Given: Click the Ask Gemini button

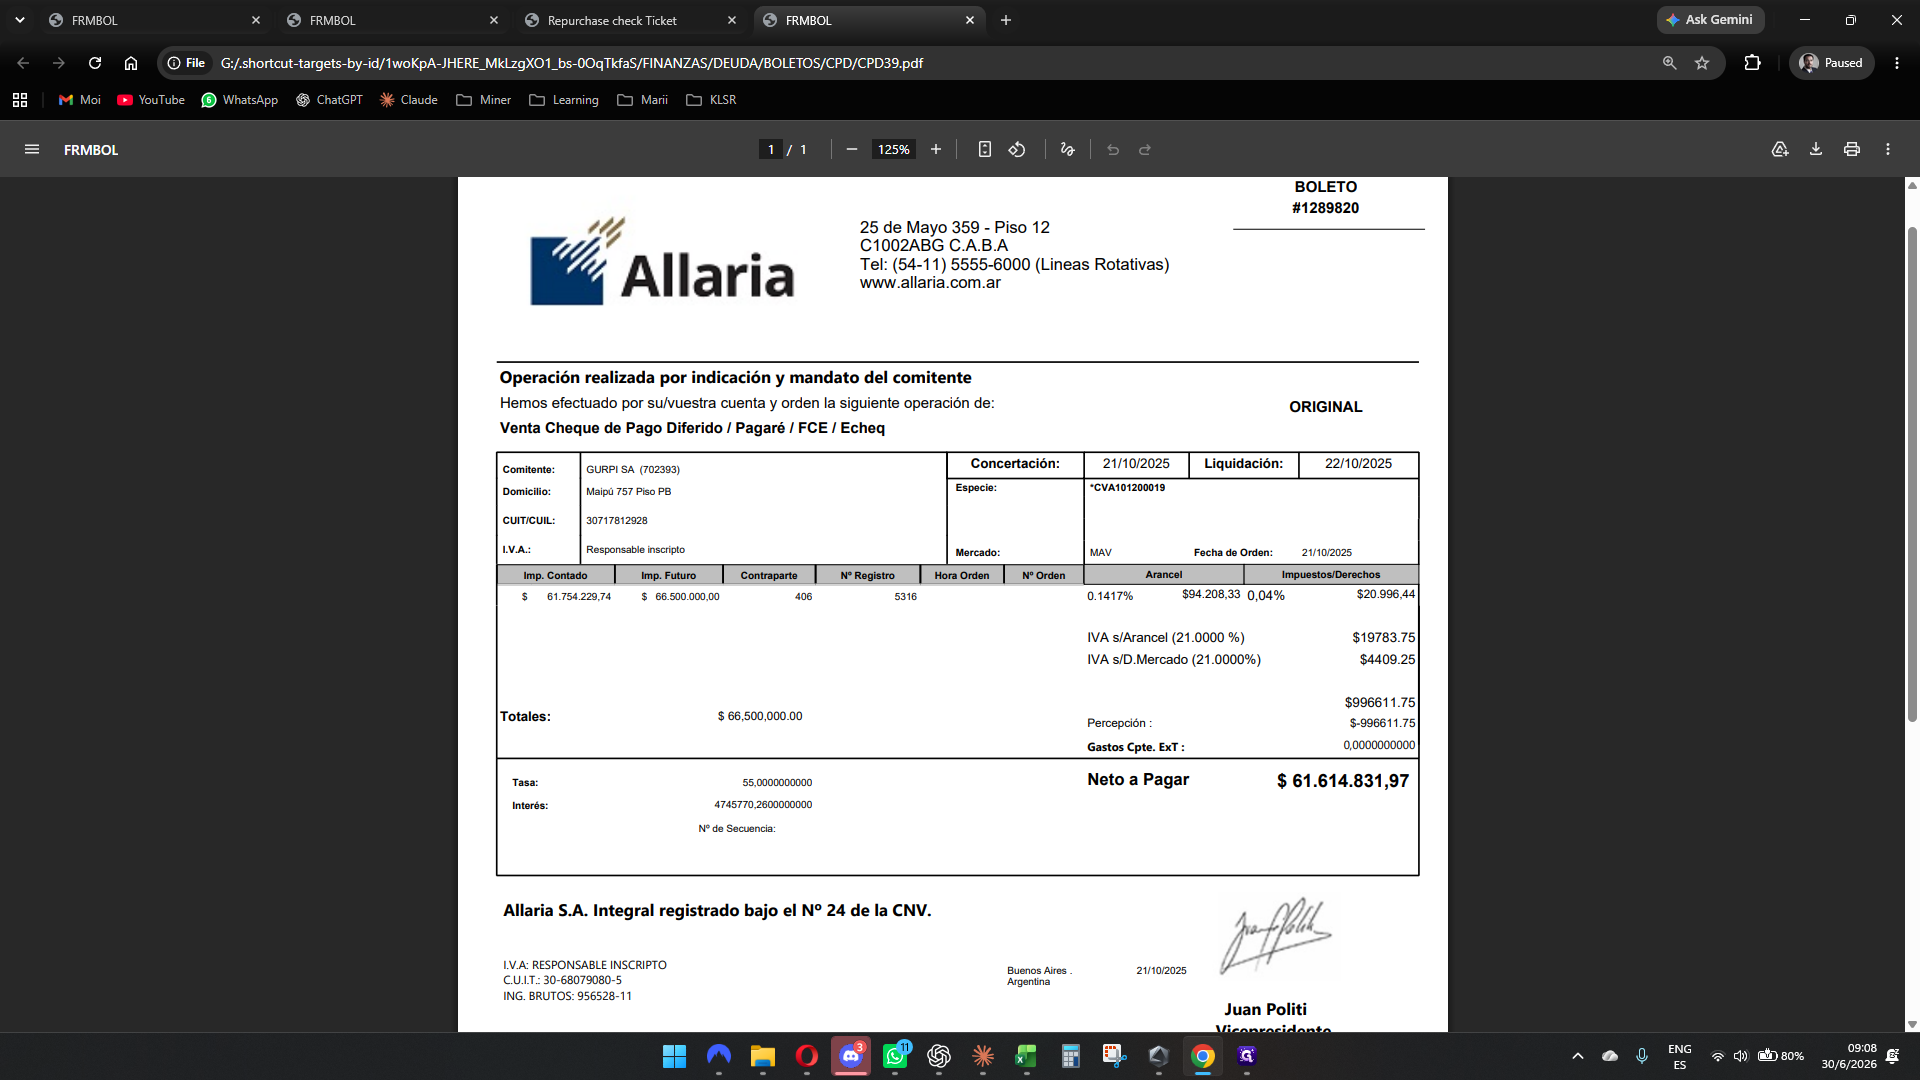Looking at the screenshot, I should pyautogui.click(x=1710, y=20).
